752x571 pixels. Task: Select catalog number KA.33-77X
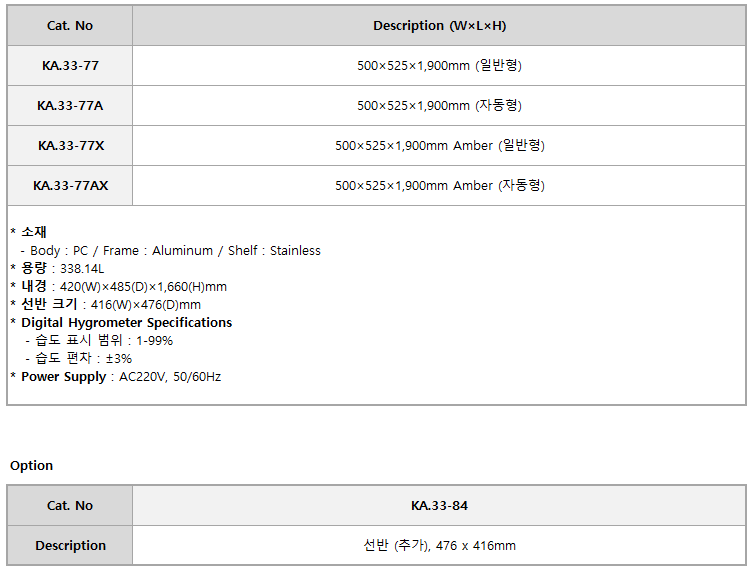click(70, 146)
